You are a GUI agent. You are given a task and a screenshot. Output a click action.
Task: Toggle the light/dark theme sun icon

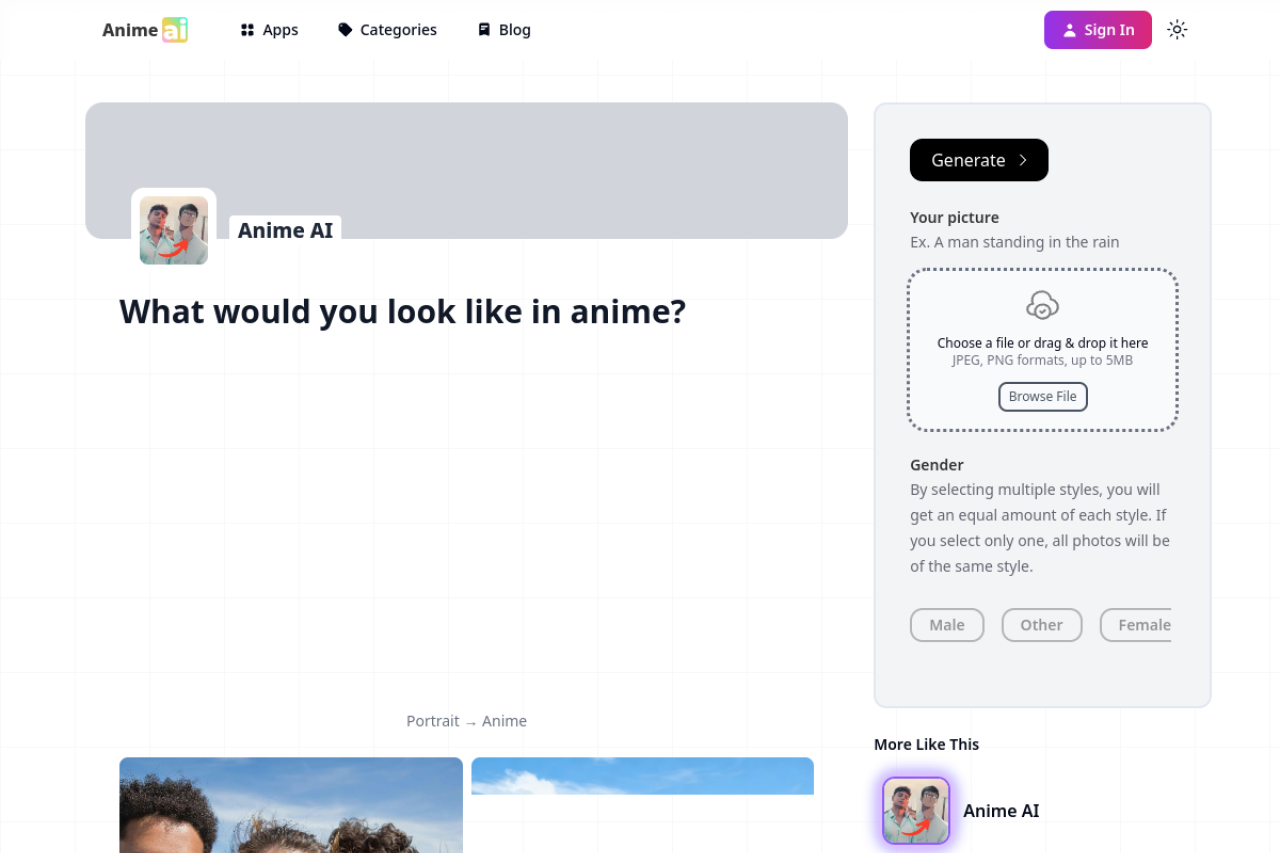(1177, 30)
